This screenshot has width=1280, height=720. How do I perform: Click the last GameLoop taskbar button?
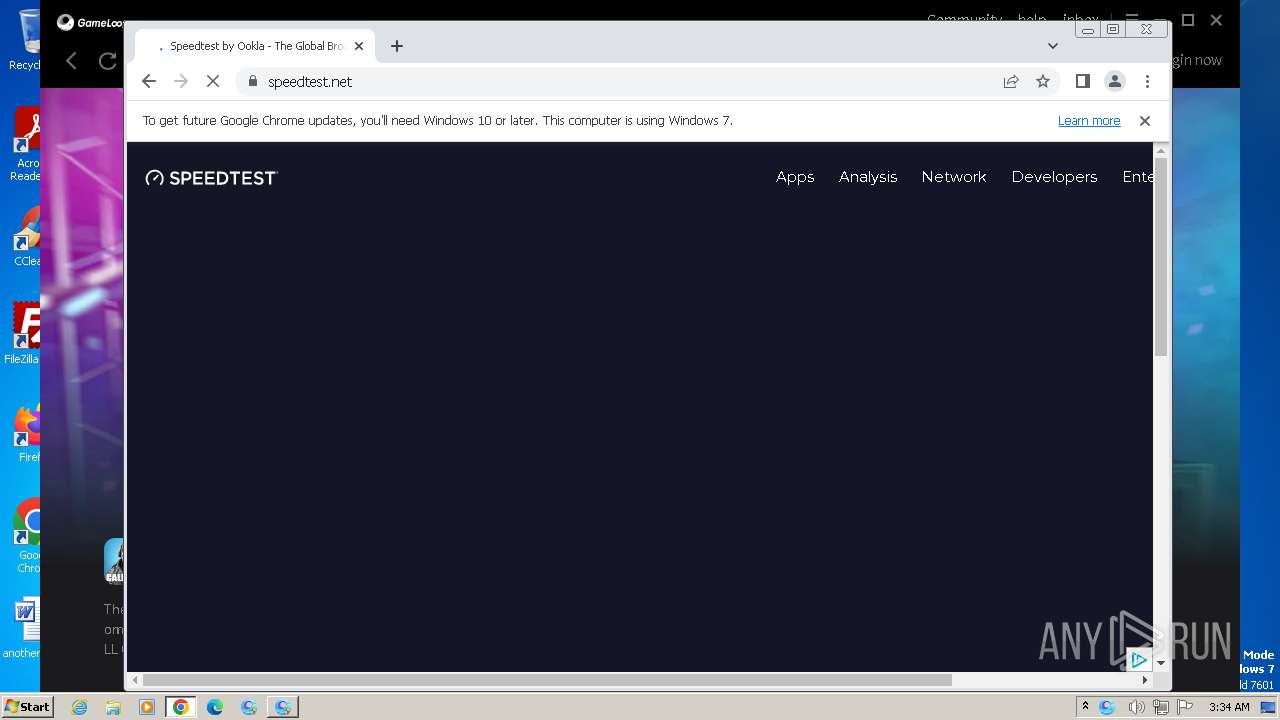click(x=283, y=707)
